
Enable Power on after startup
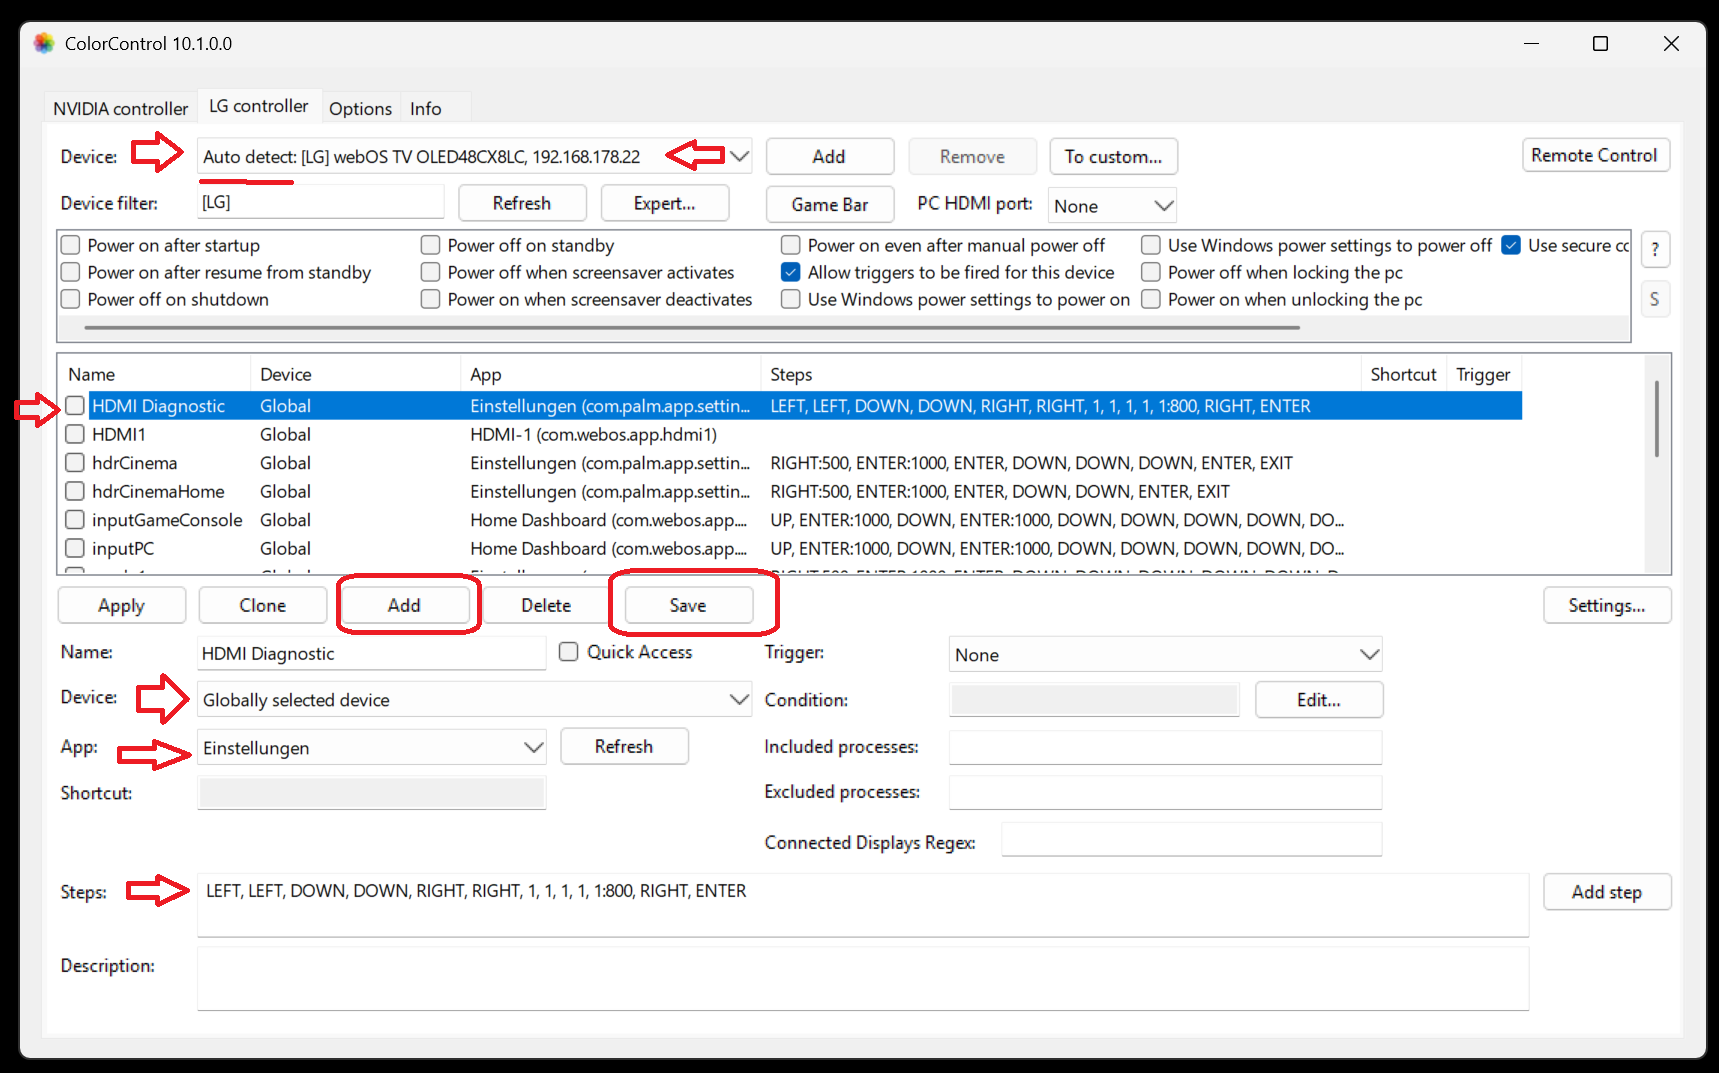coord(71,245)
